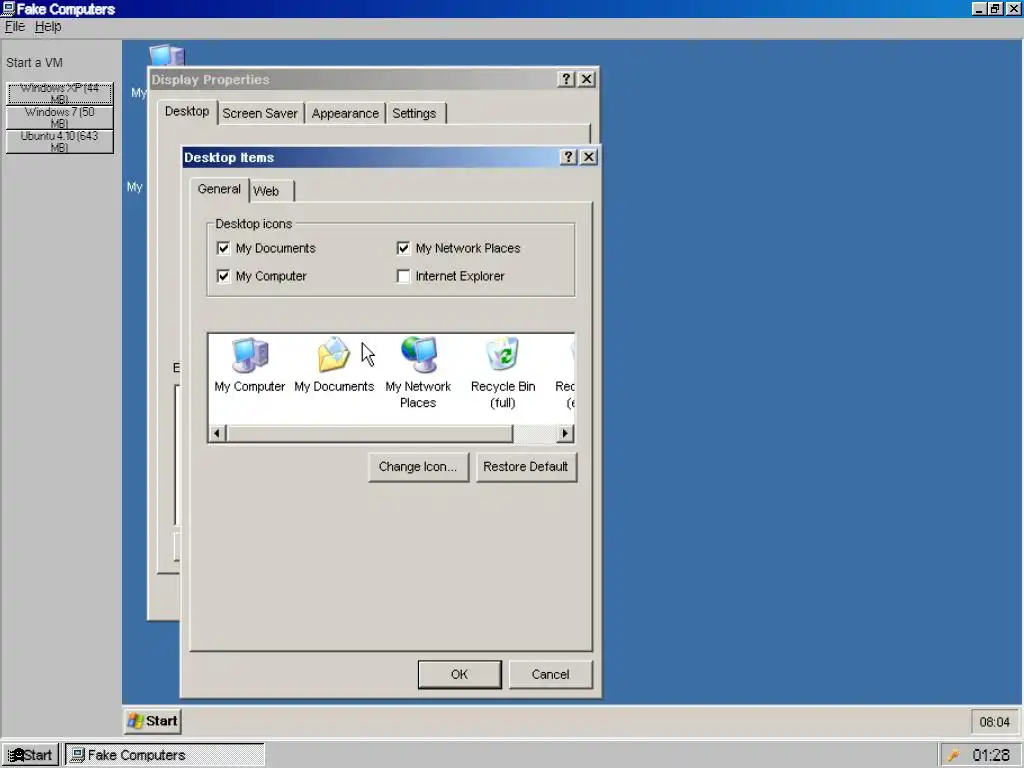Open the XP Start menu inside the VM

coord(153,721)
